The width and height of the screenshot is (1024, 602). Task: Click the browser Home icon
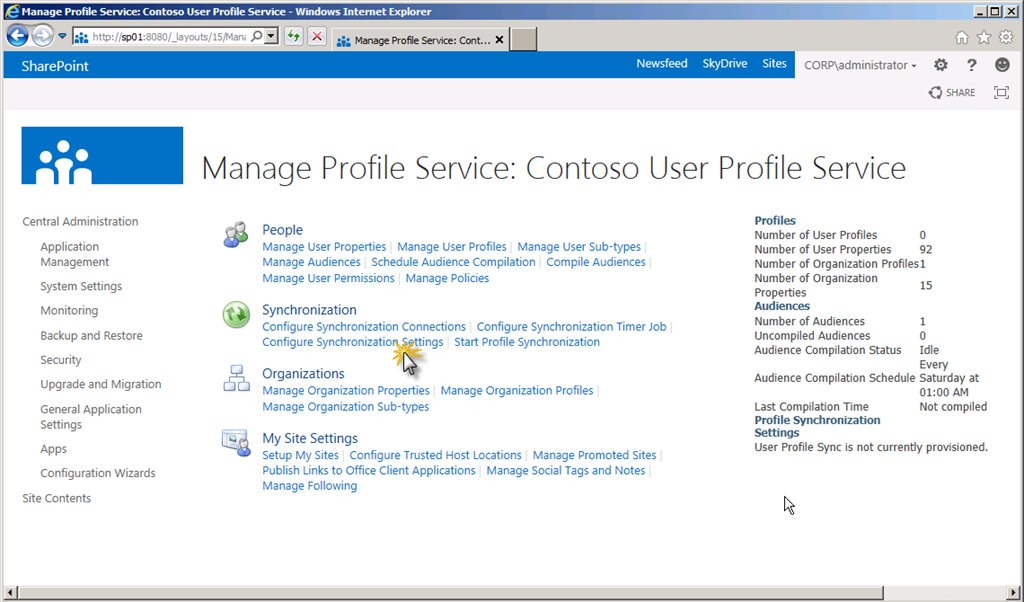pyautogui.click(x=961, y=37)
